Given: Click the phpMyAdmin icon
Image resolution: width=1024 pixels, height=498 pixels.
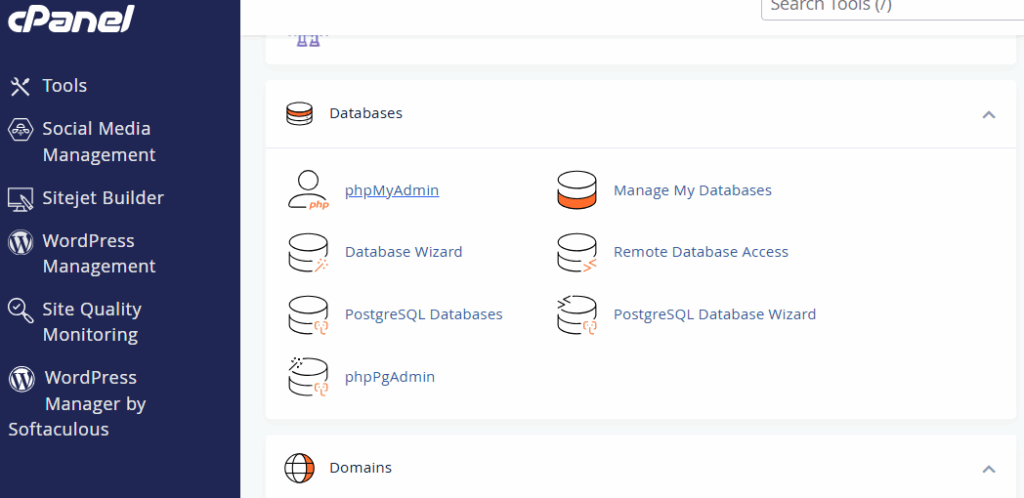Looking at the screenshot, I should tap(308, 190).
